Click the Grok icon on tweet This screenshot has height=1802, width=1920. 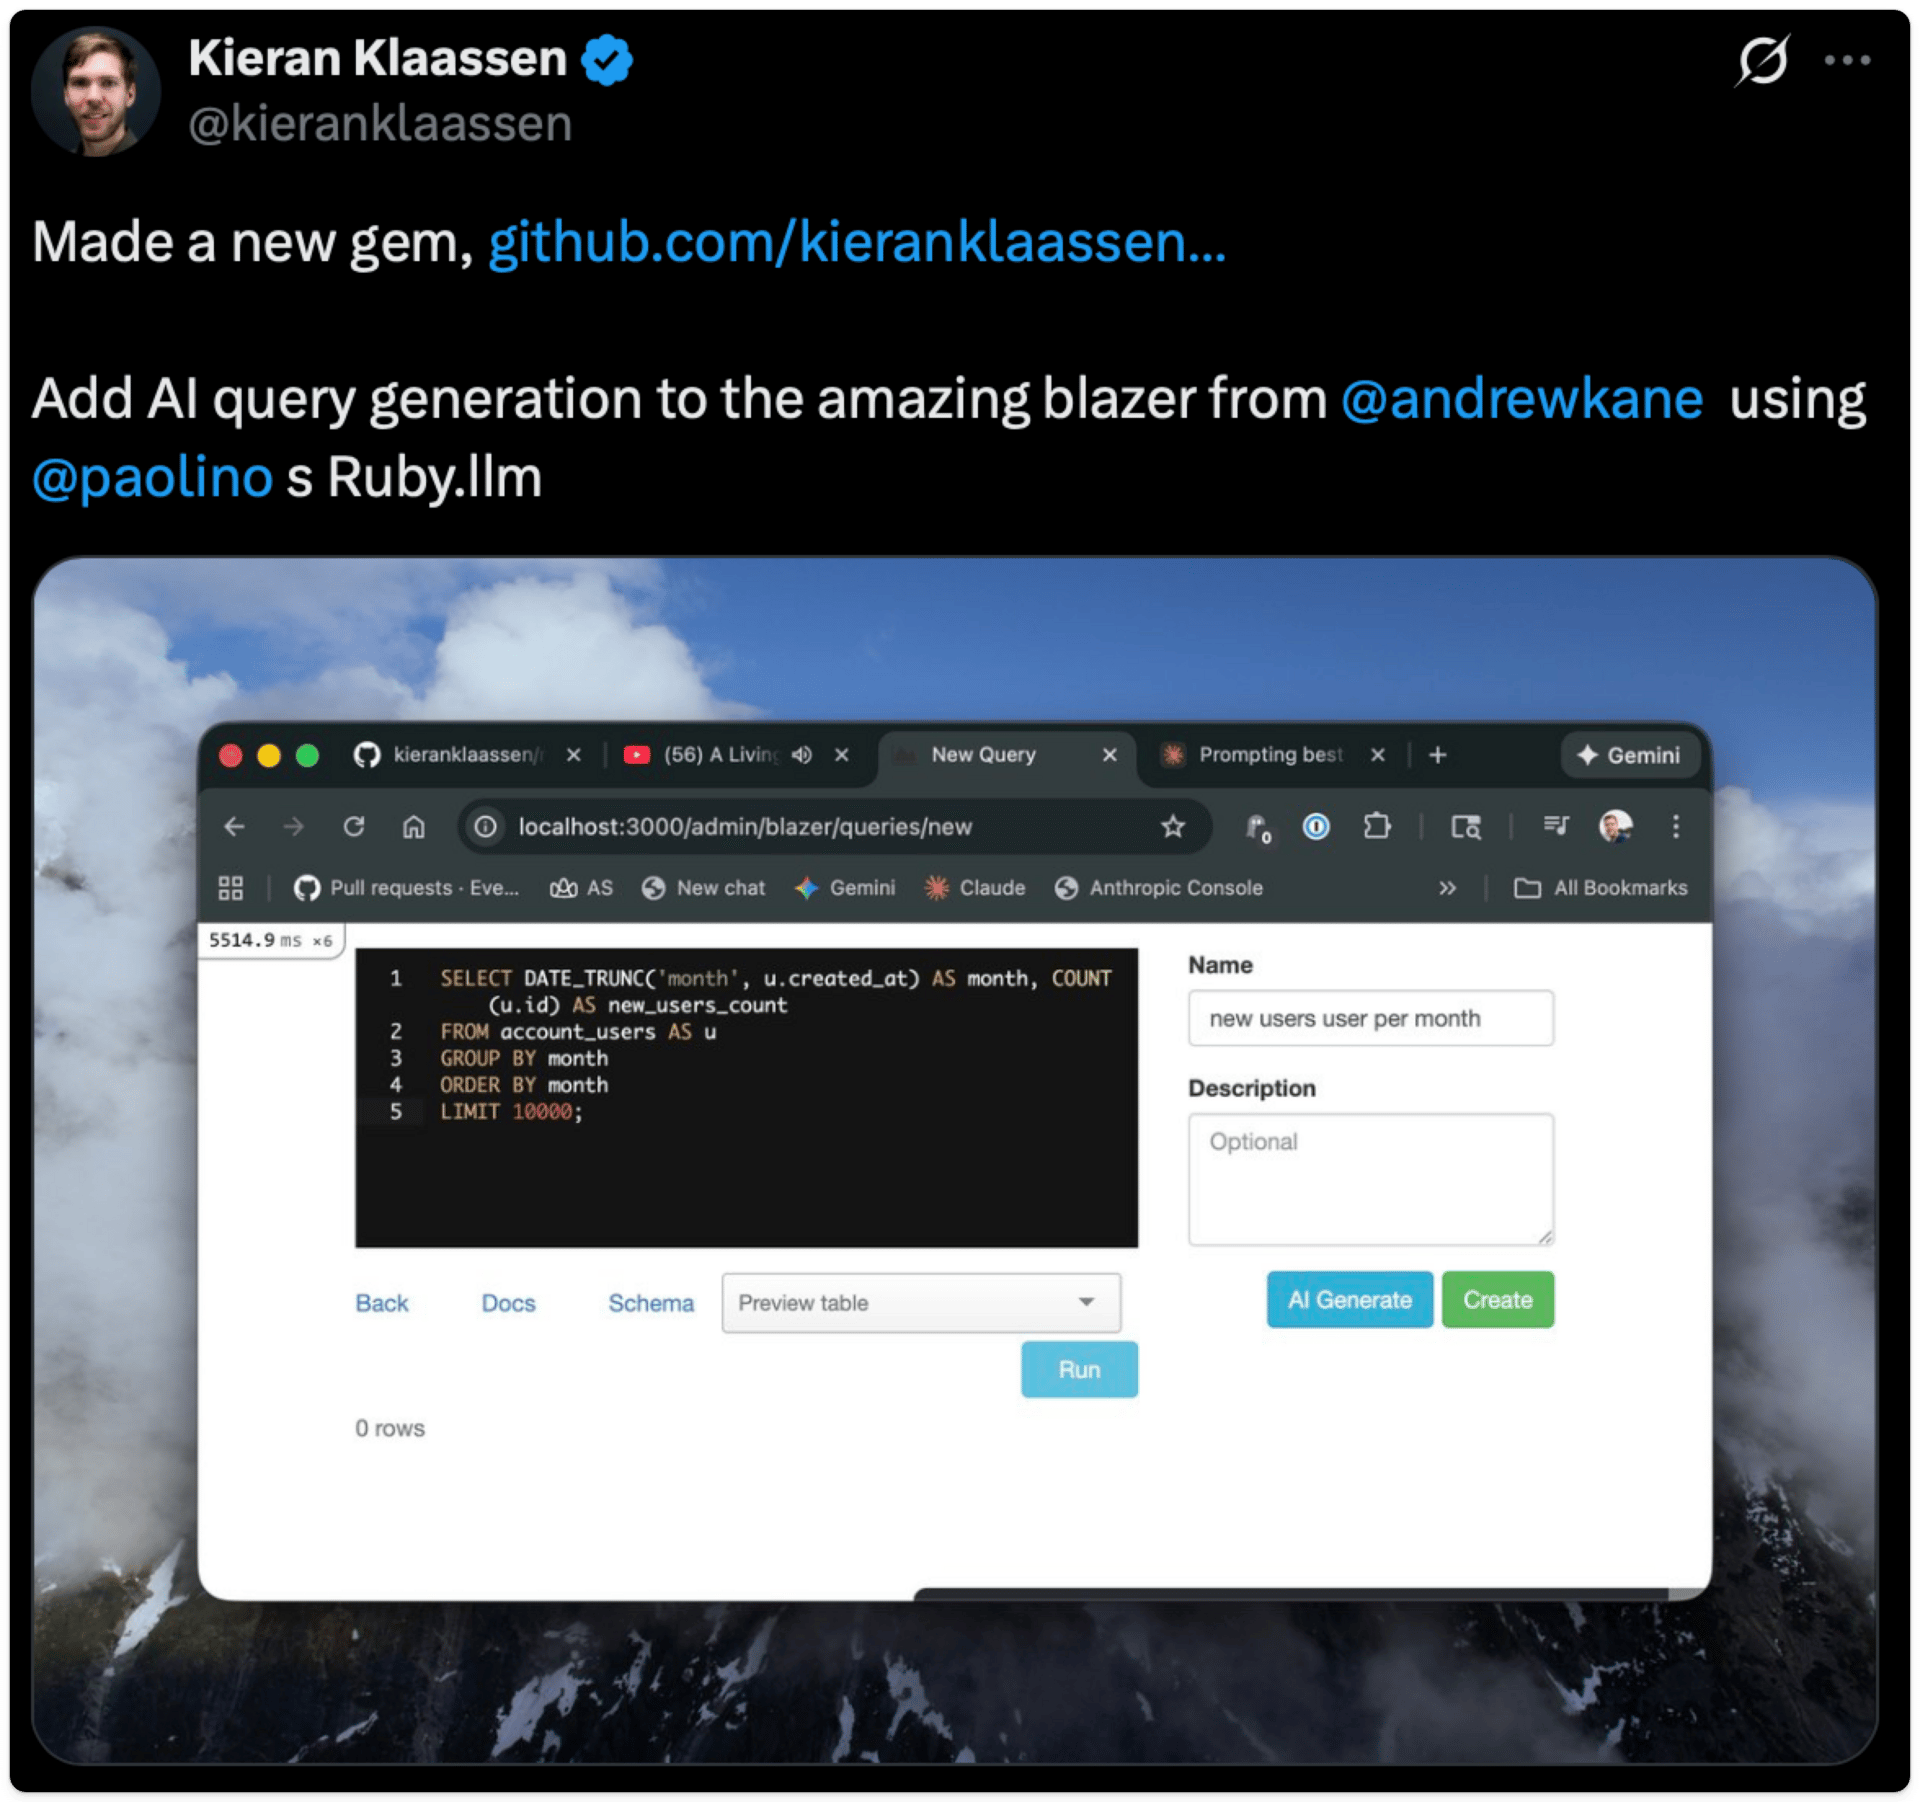click(x=1762, y=60)
